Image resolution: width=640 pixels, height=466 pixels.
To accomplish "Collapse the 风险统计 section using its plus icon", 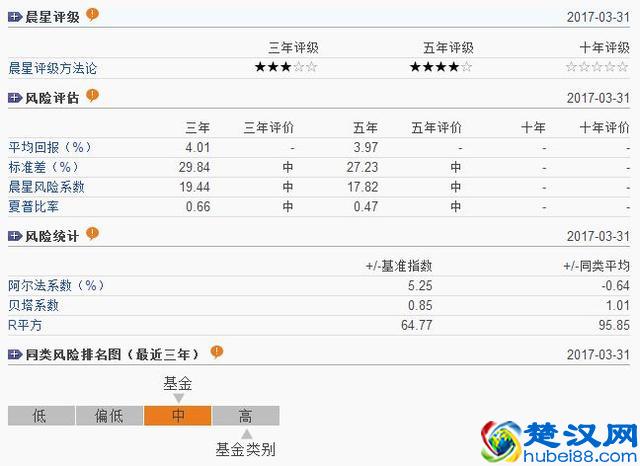I will [x=15, y=236].
